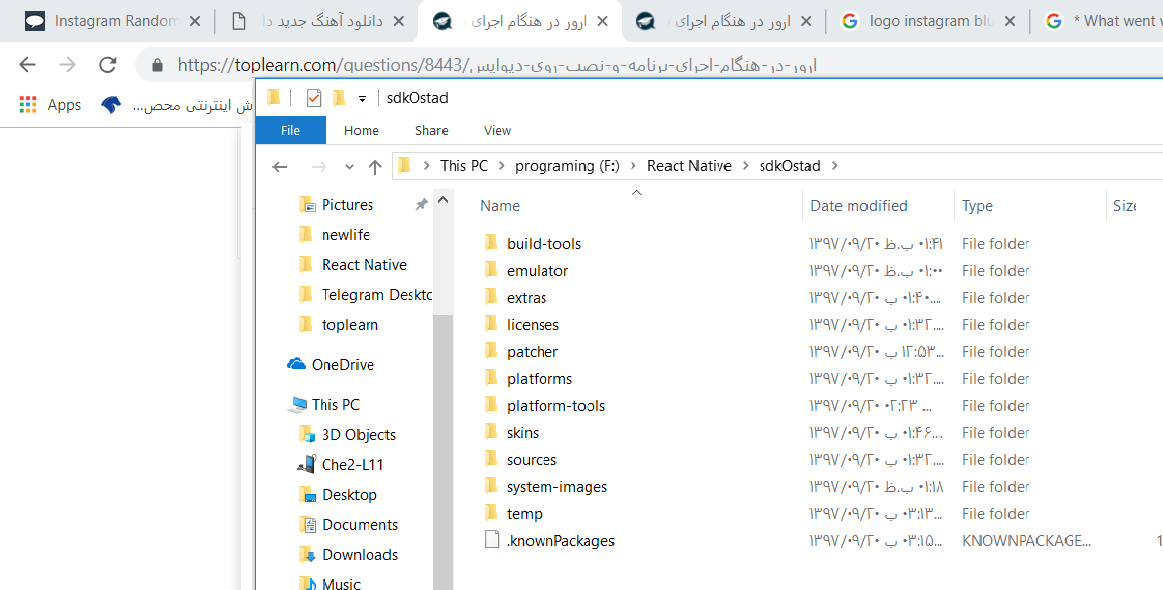Close the logo instagram blu browser tab

[x=1009, y=21]
